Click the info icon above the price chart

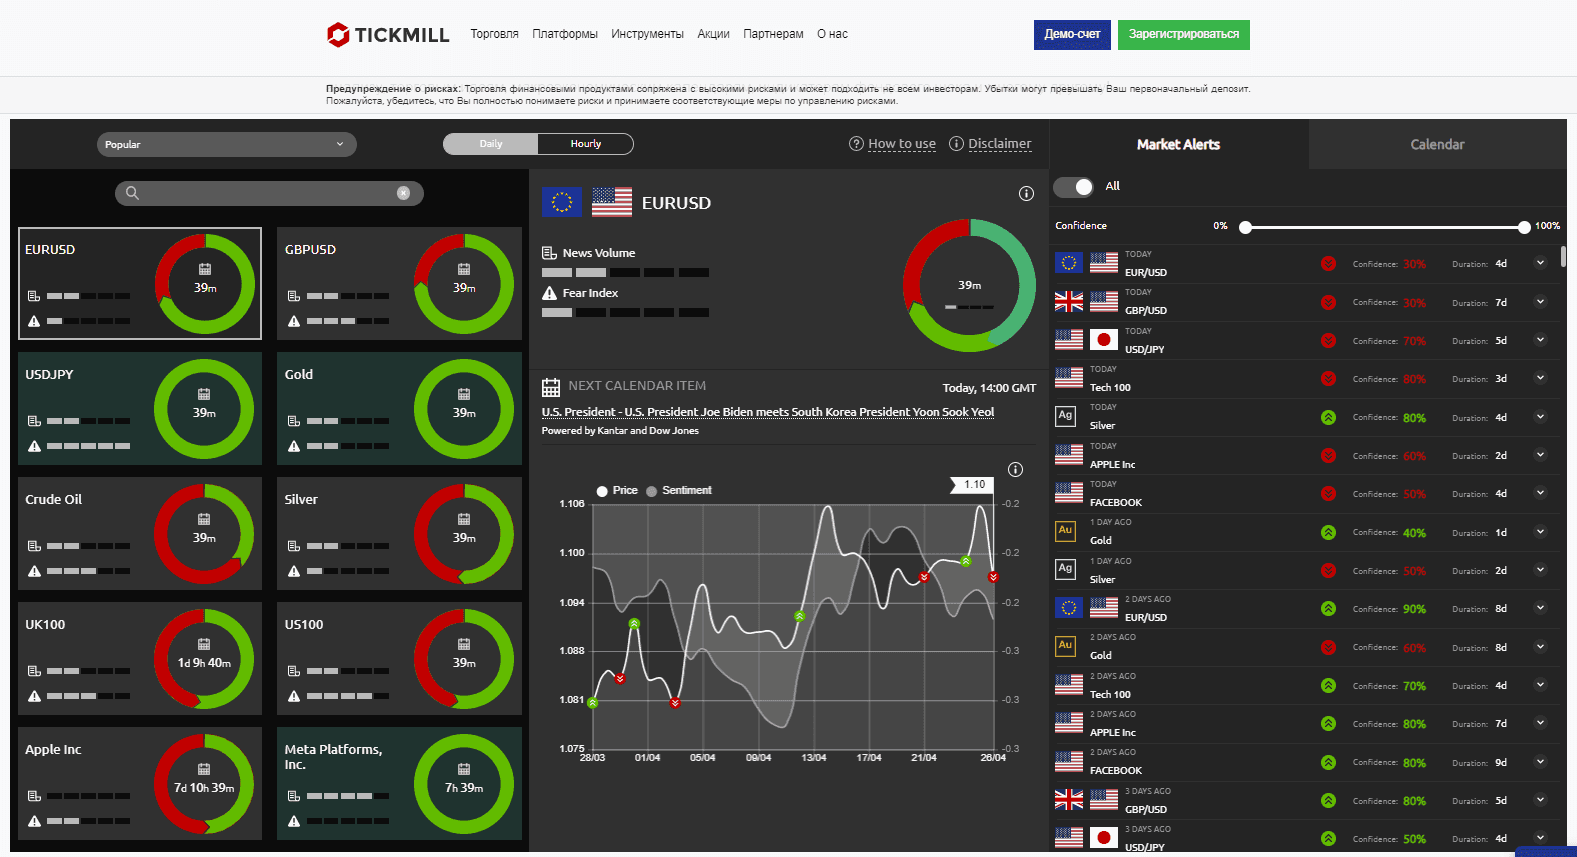pyautogui.click(x=1015, y=470)
